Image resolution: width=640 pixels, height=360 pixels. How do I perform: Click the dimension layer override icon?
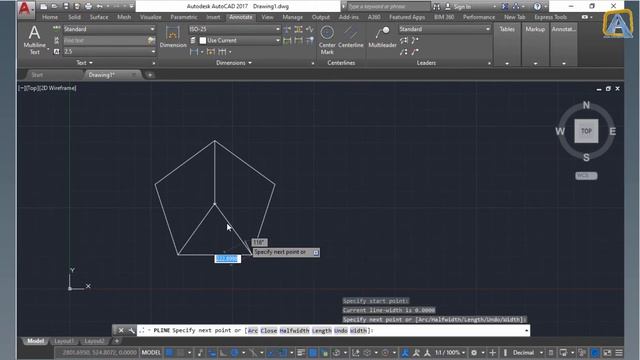click(193, 40)
